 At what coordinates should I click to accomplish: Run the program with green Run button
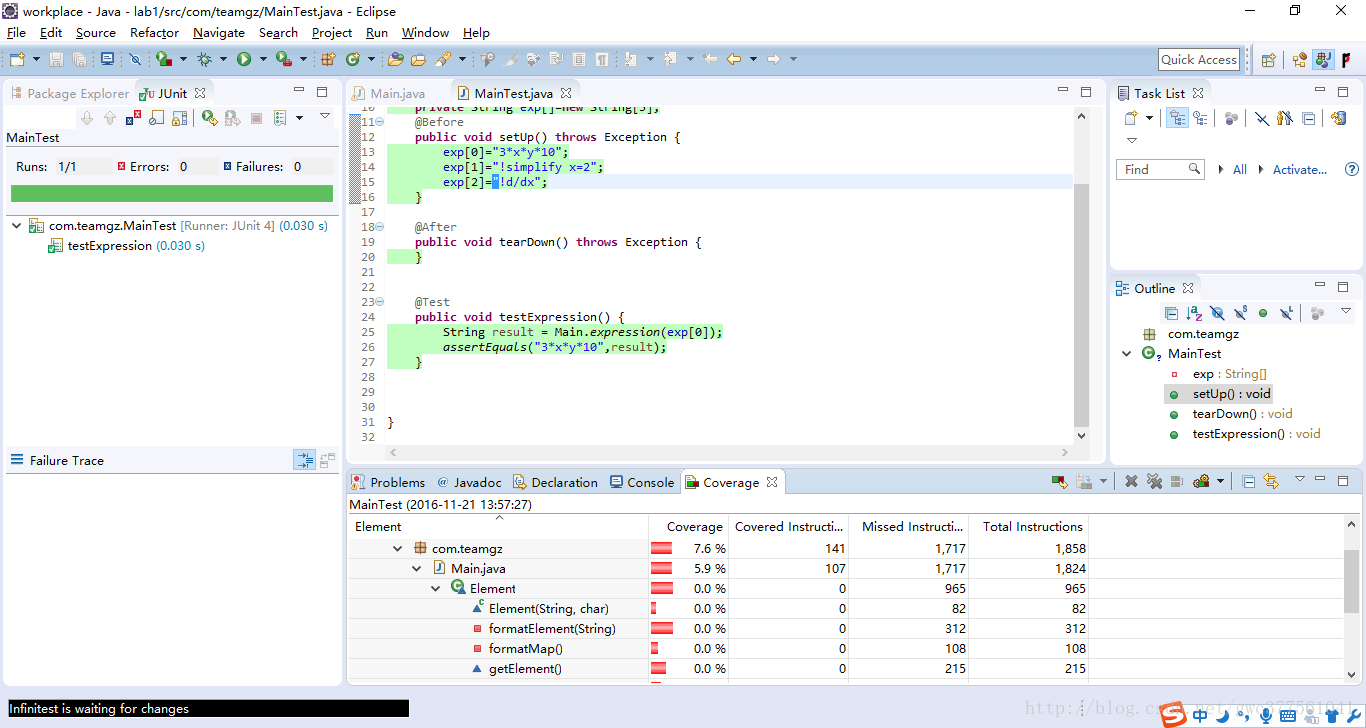click(x=244, y=60)
